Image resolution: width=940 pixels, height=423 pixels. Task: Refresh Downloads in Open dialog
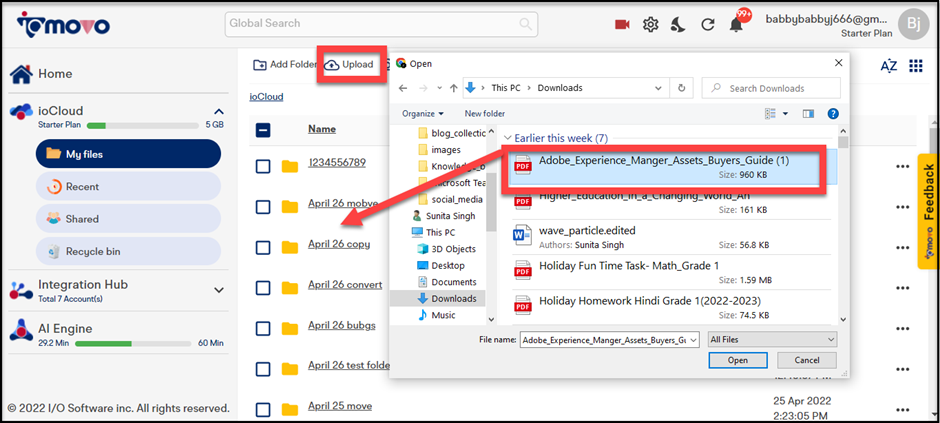[681, 87]
